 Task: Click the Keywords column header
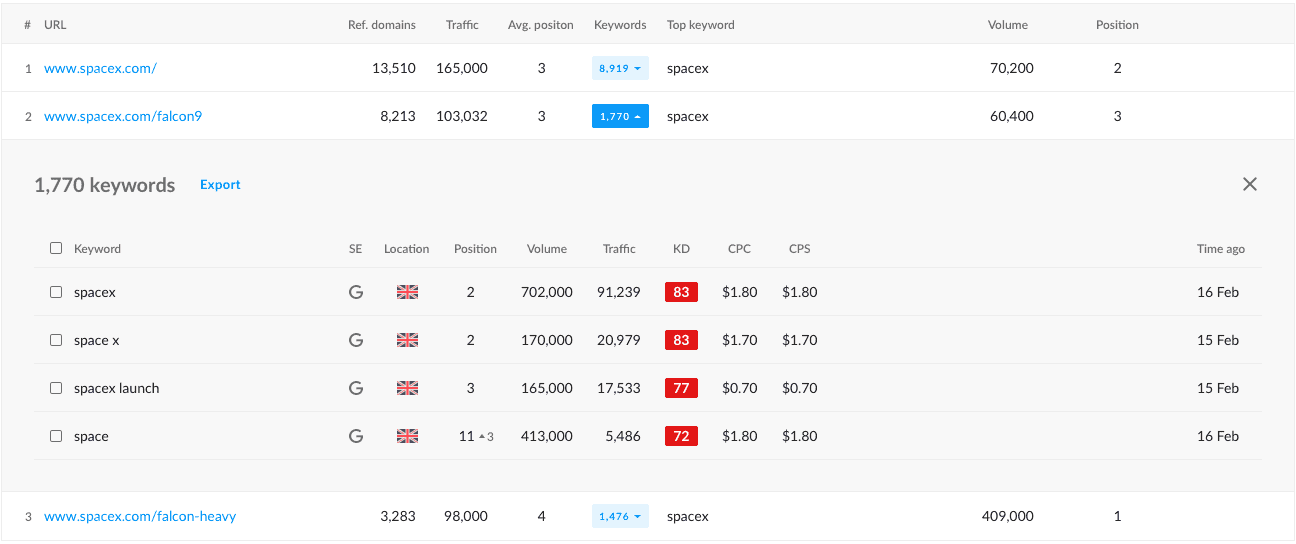tap(620, 25)
